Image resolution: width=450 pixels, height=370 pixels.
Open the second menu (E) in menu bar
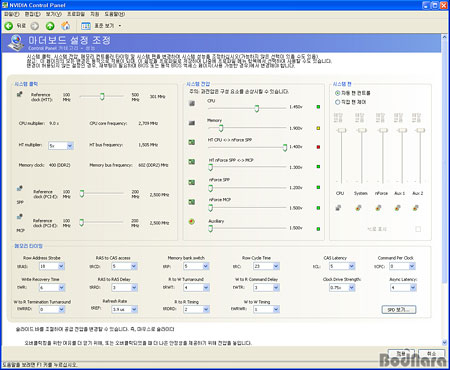[32, 14]
